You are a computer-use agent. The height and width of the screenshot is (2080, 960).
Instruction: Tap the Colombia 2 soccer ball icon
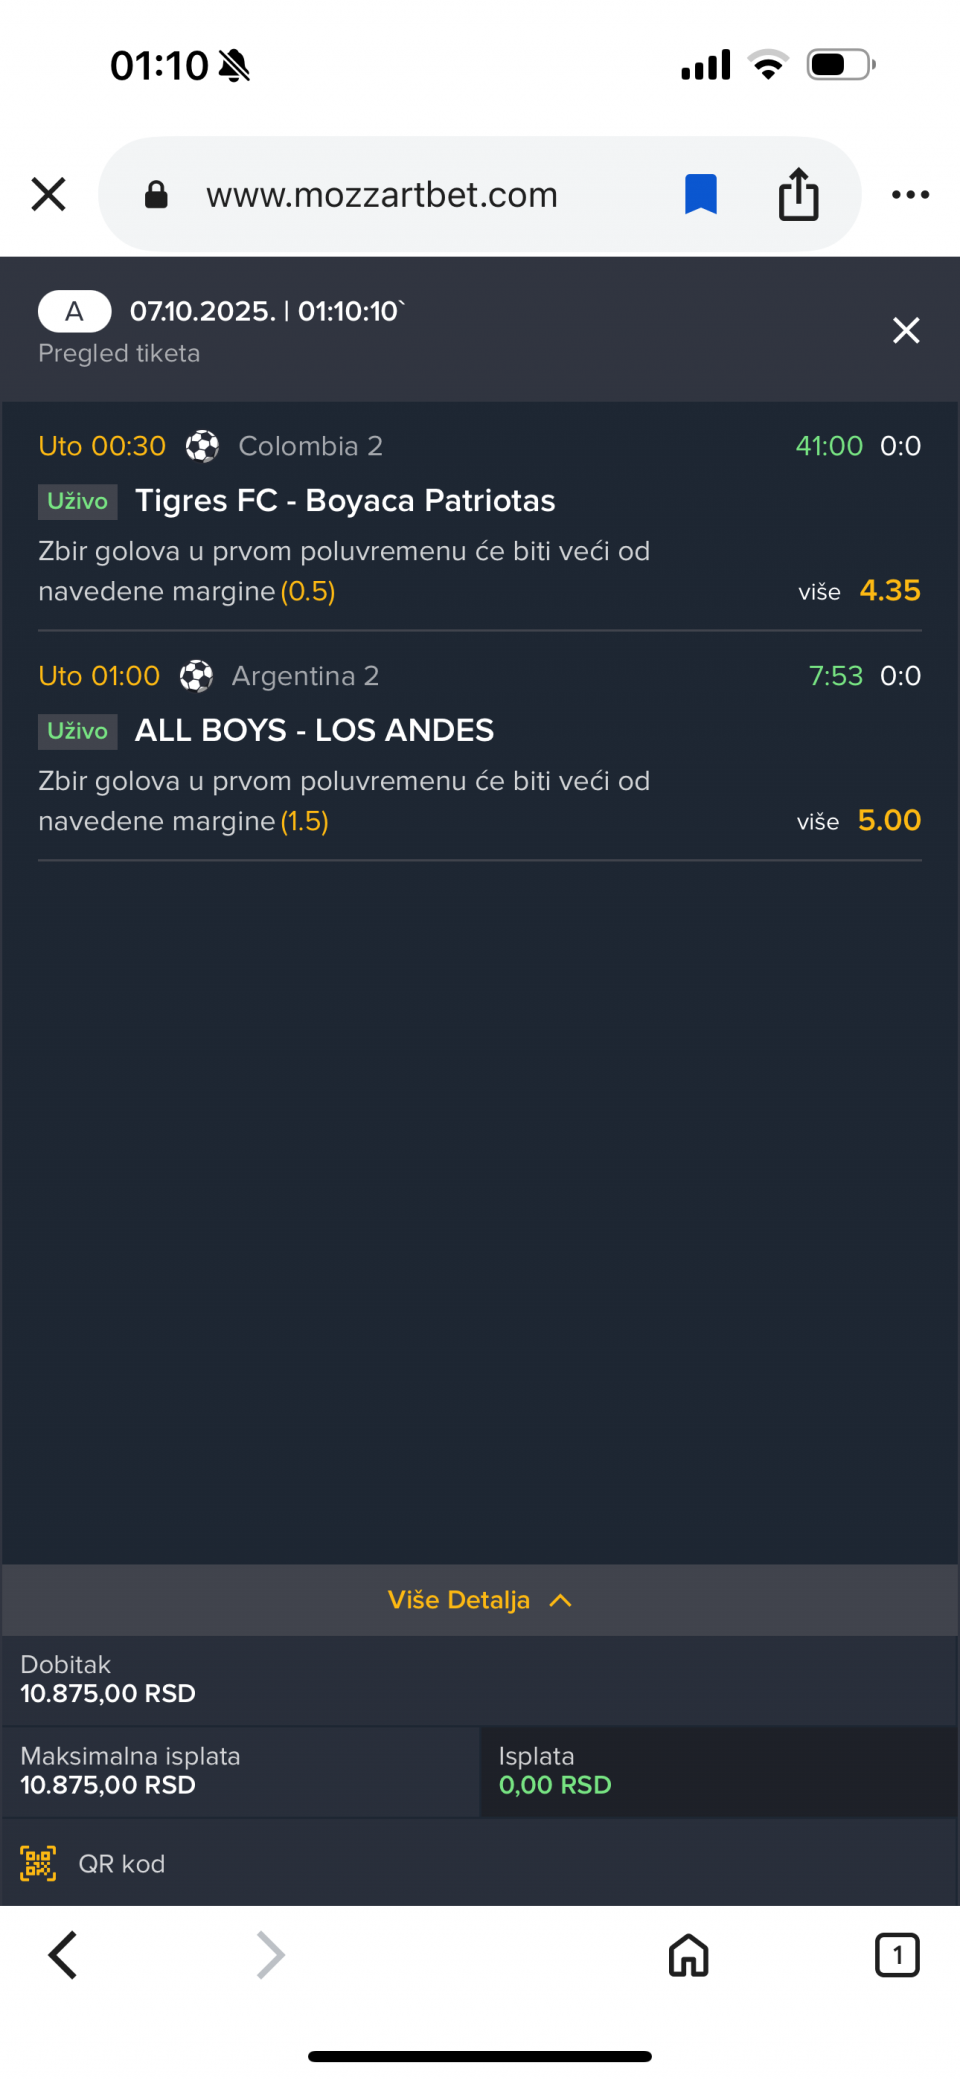tap(202, 446)
